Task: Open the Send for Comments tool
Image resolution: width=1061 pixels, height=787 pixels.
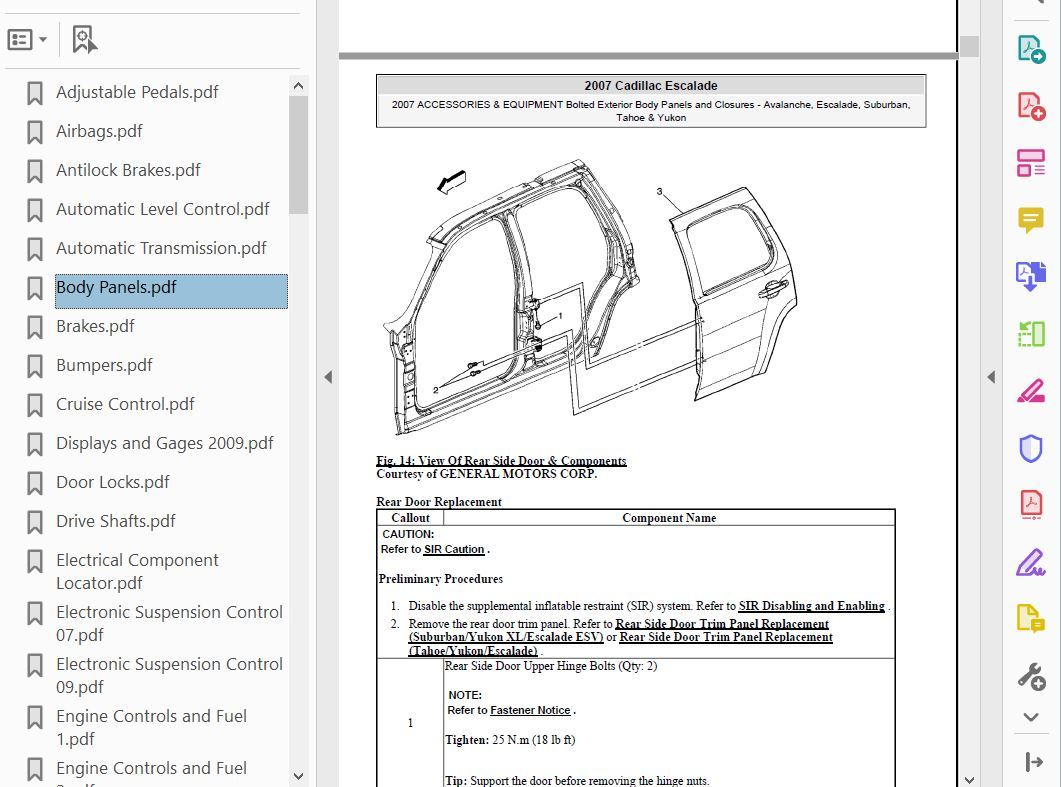Action: pos(1031,619)
